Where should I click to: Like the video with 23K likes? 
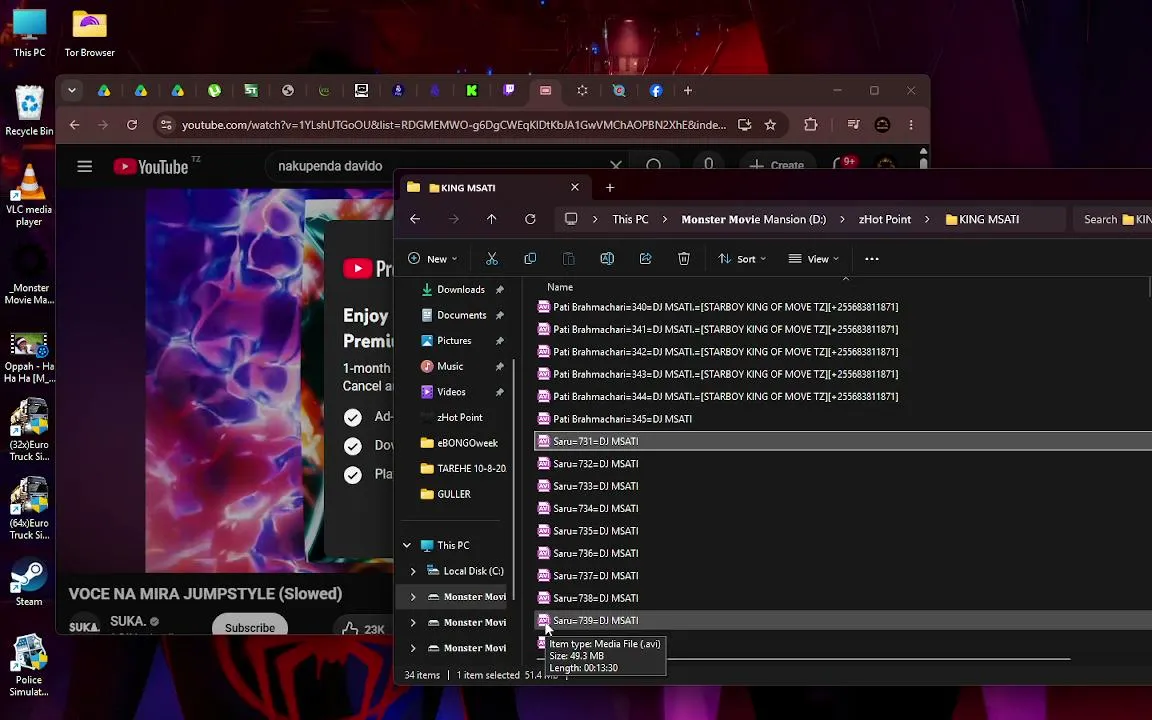pos(364,628)
